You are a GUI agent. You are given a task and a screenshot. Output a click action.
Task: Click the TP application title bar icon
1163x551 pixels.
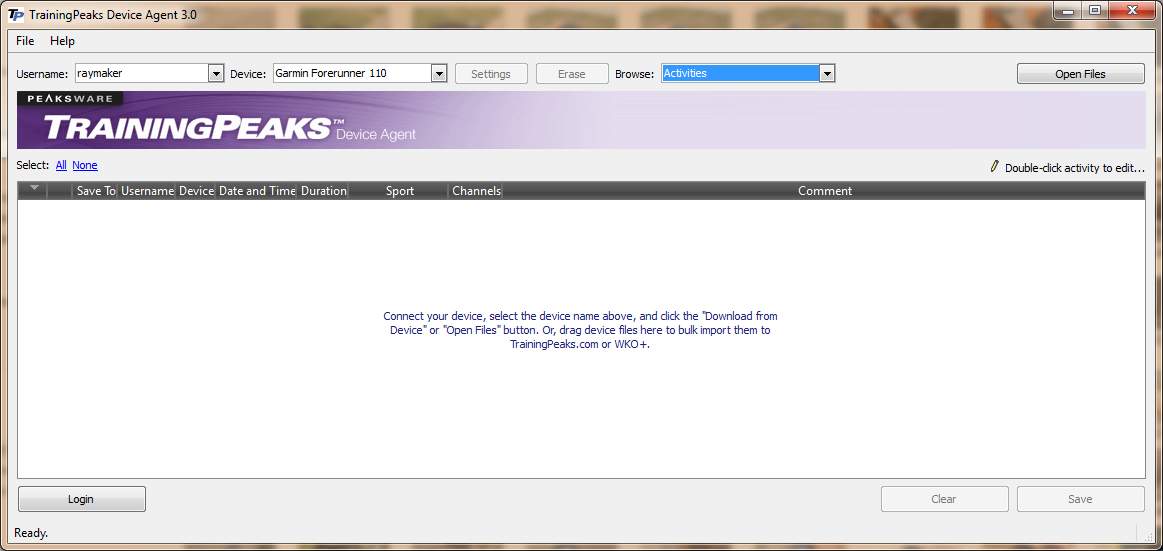pos(15,14)
